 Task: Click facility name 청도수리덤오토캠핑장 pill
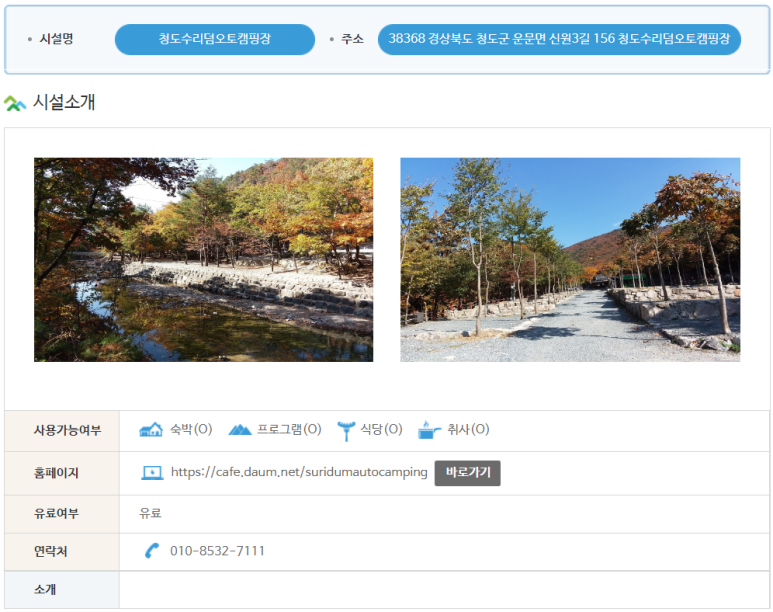coord(214,39)
